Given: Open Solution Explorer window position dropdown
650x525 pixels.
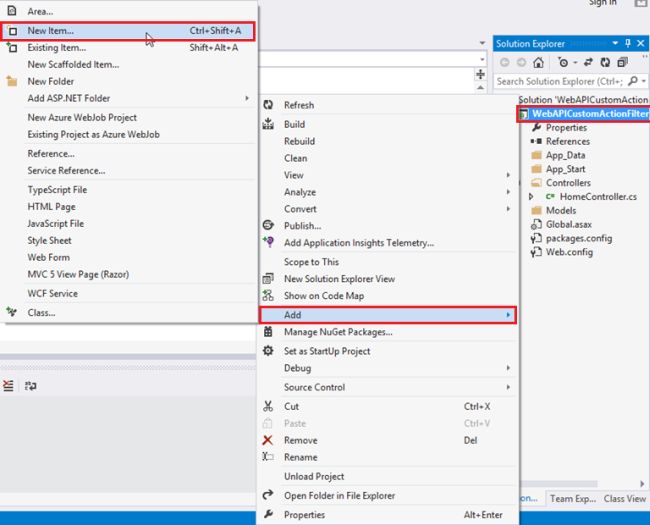Looking at the screenshot, I should 615,43.
